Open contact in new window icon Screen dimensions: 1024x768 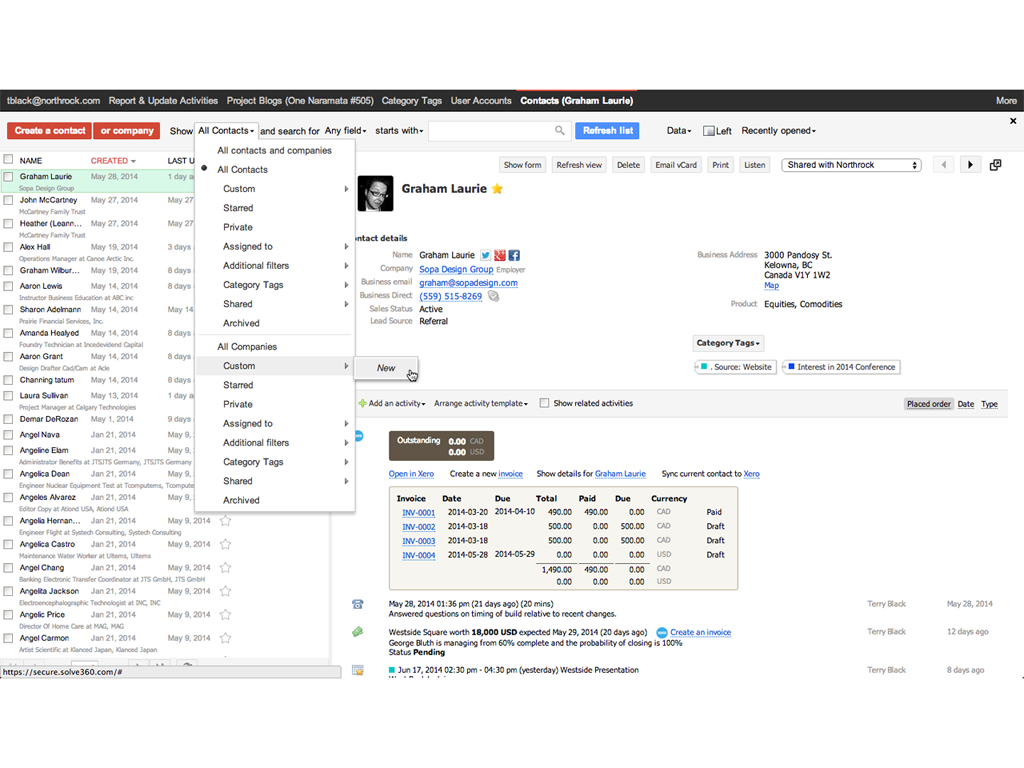pos(996,165)
